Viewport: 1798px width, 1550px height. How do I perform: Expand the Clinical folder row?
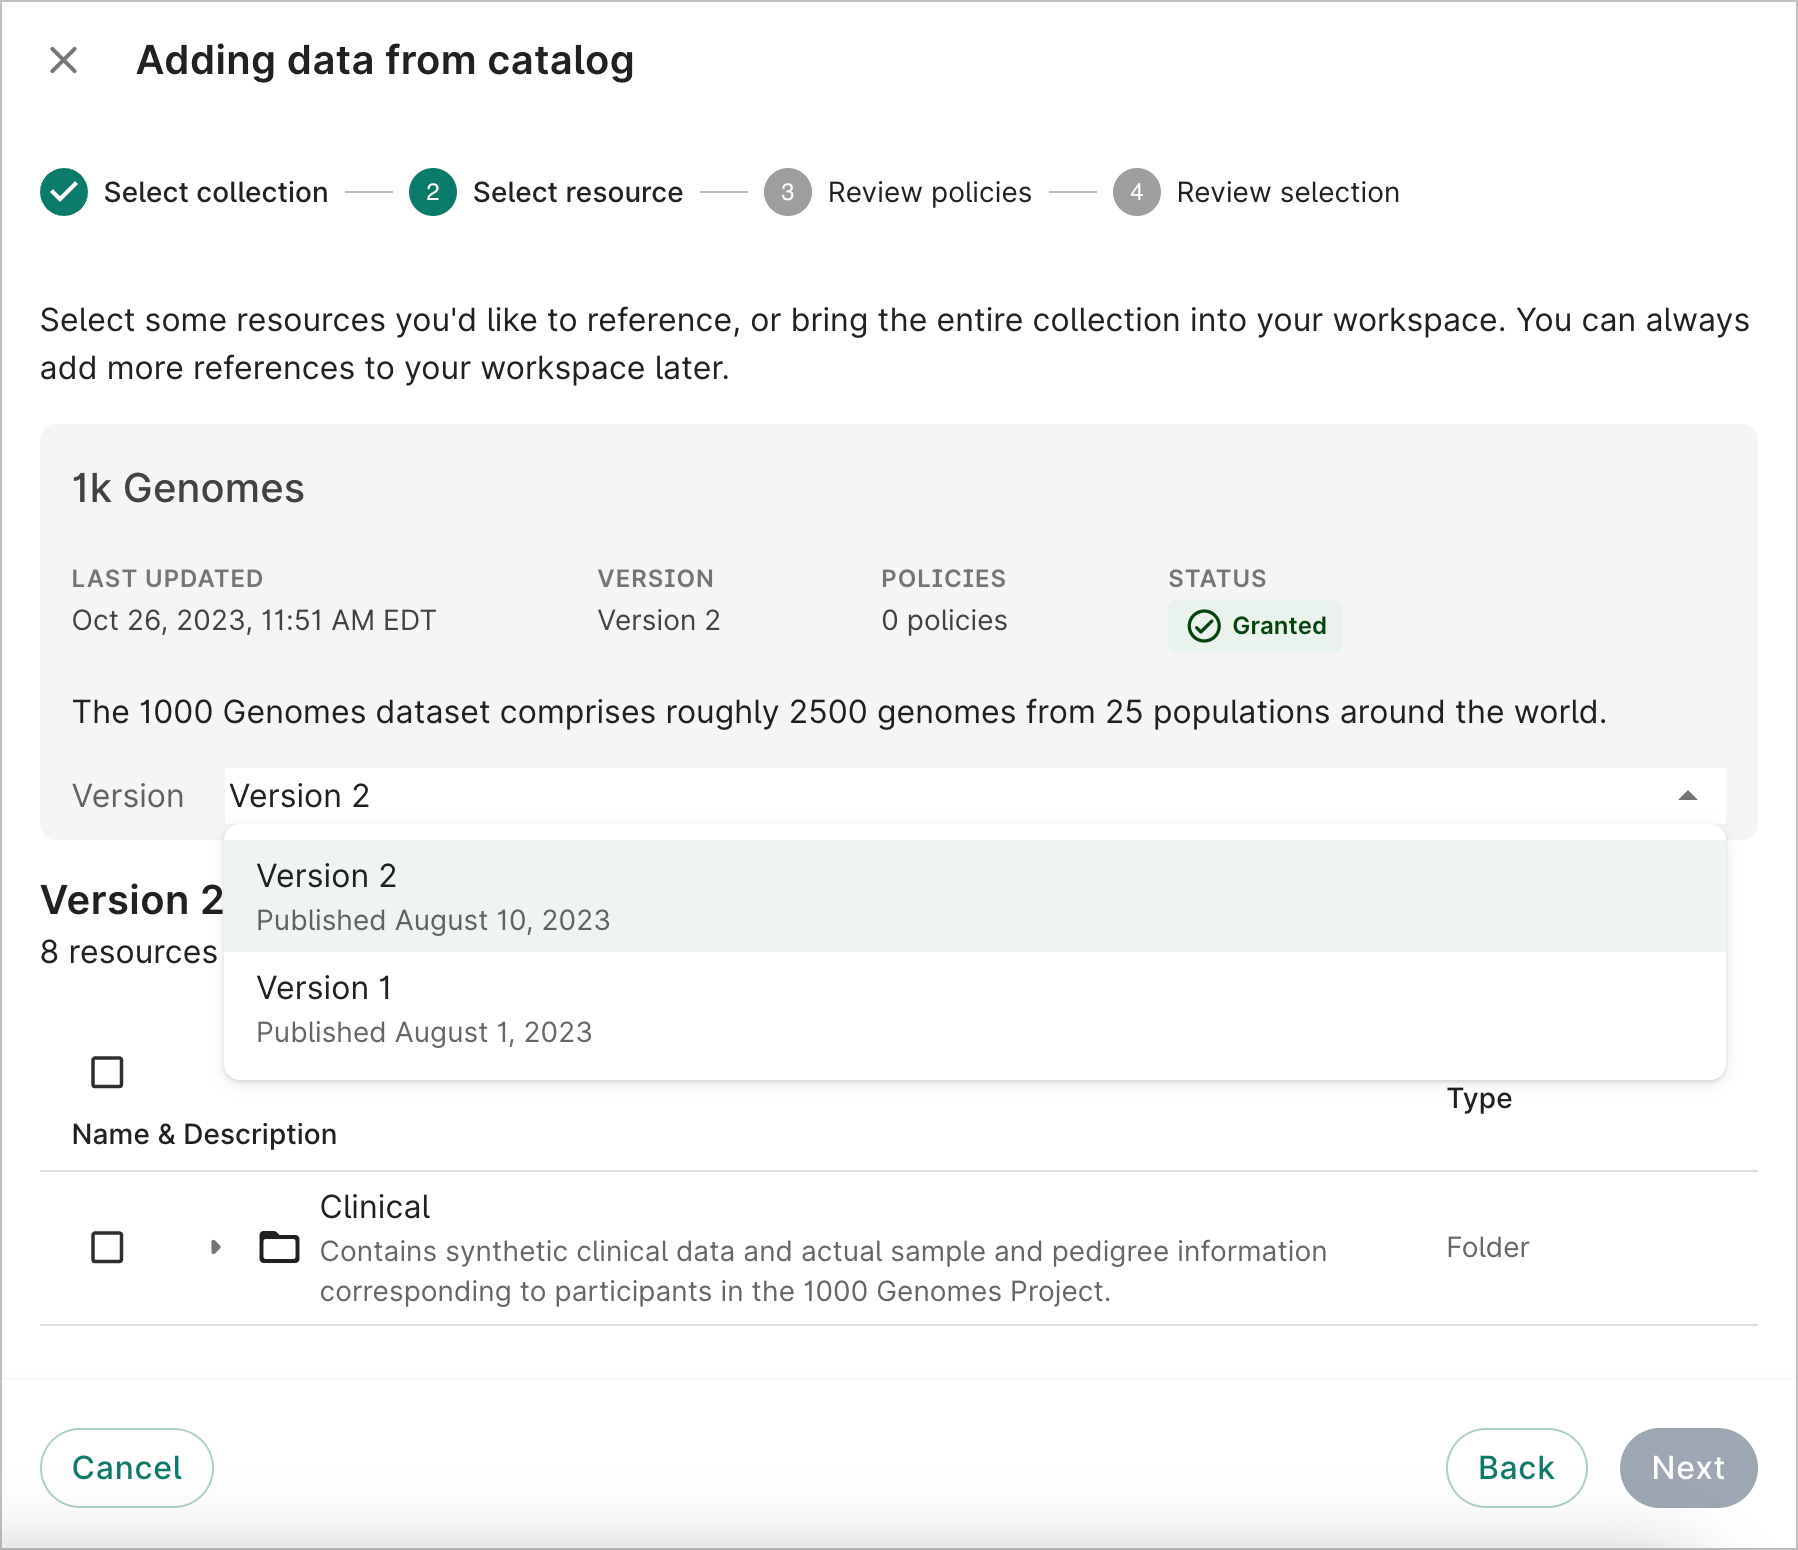pyautogui.click(x=215, y=1247)
